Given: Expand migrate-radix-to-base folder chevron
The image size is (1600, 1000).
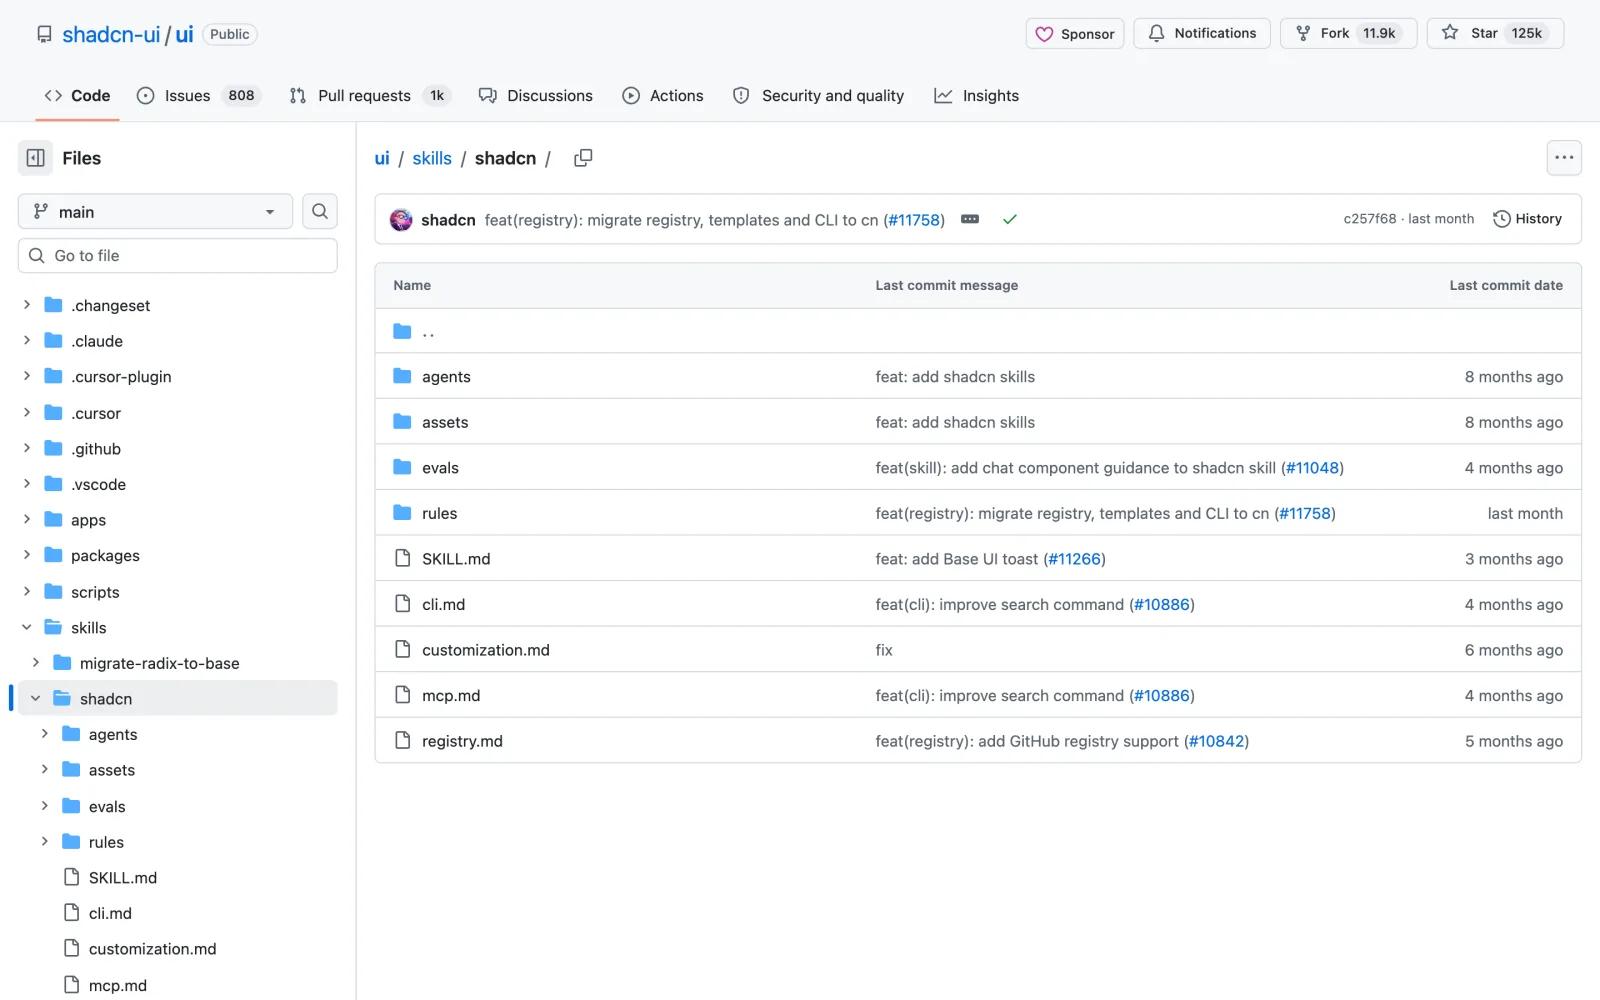Looking at the screenshot, I should 36,663.
